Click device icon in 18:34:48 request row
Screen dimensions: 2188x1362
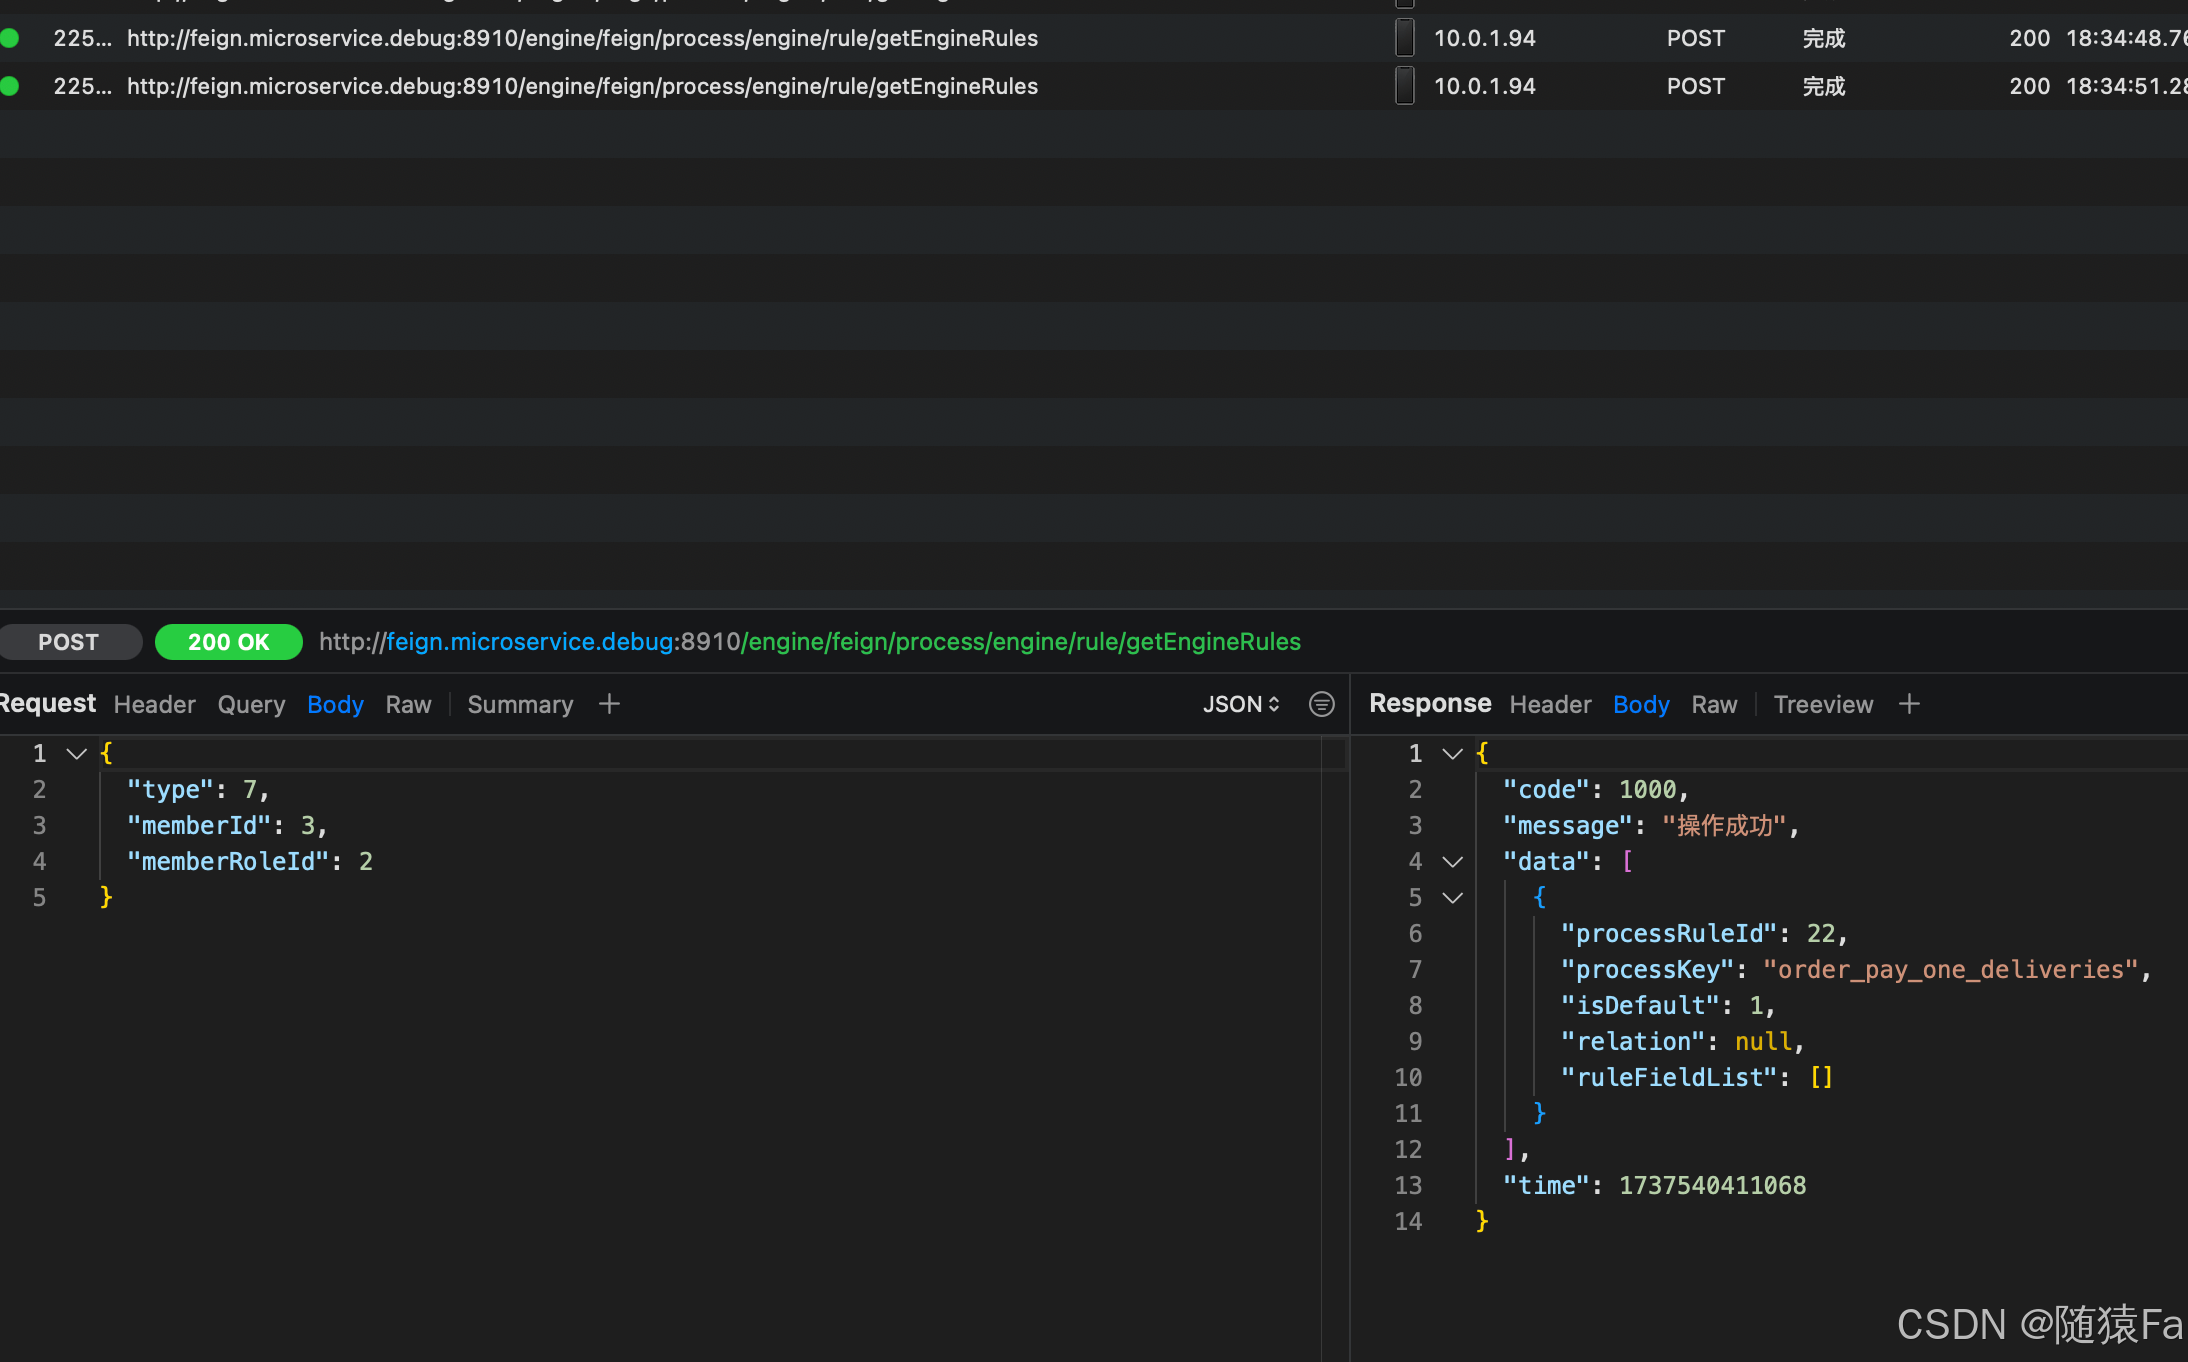(1404, 38)
